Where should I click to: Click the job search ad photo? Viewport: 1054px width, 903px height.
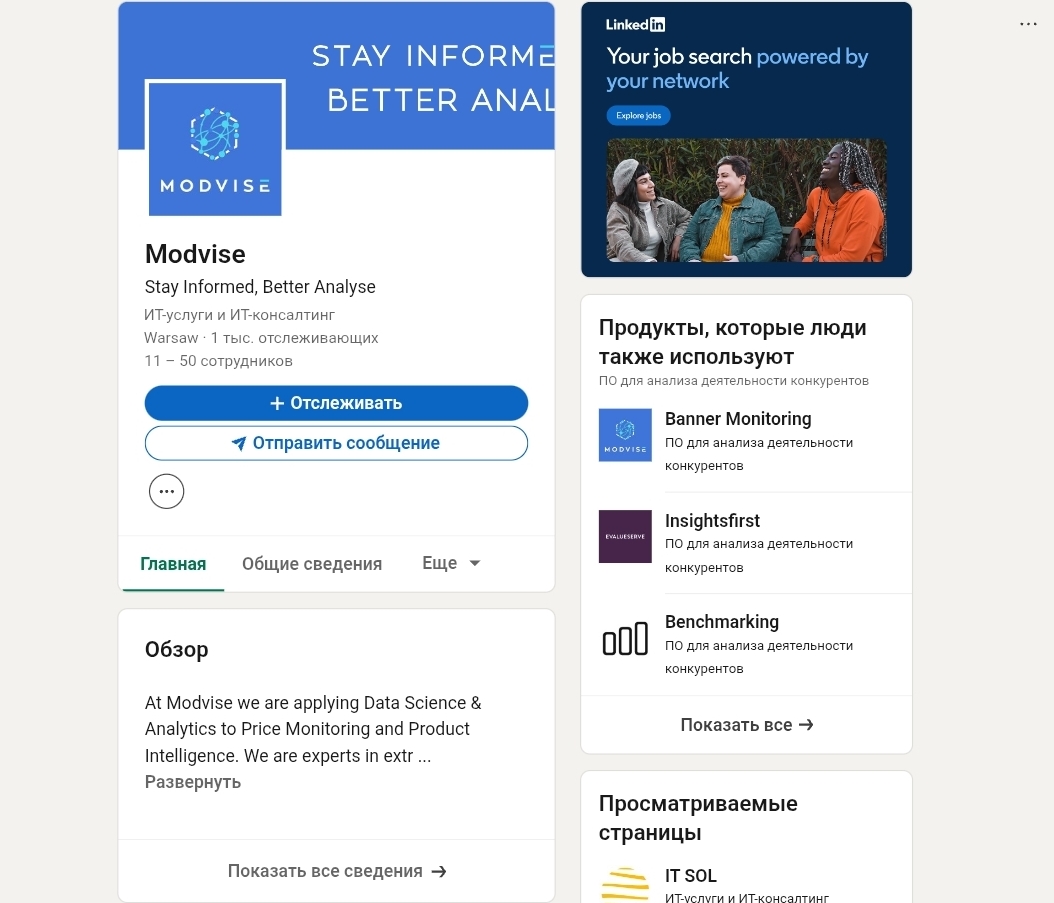tap(747, 200)
